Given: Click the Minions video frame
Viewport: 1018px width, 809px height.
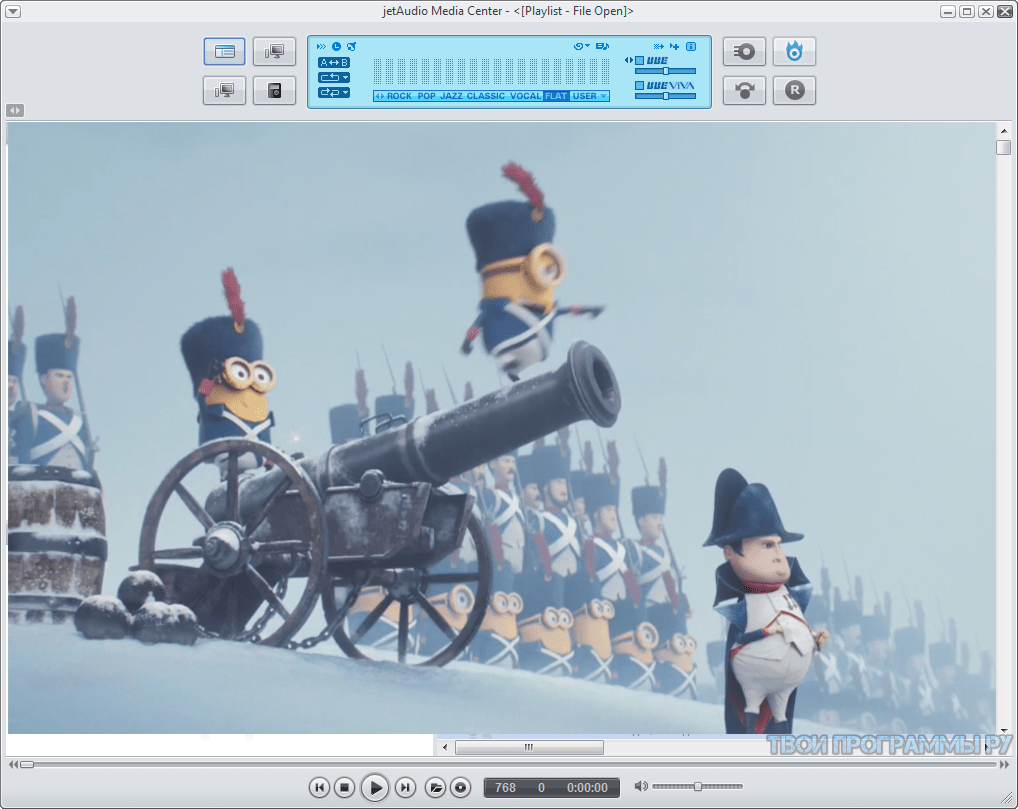Looking at the screenshot, I should (x=501, y=429).
